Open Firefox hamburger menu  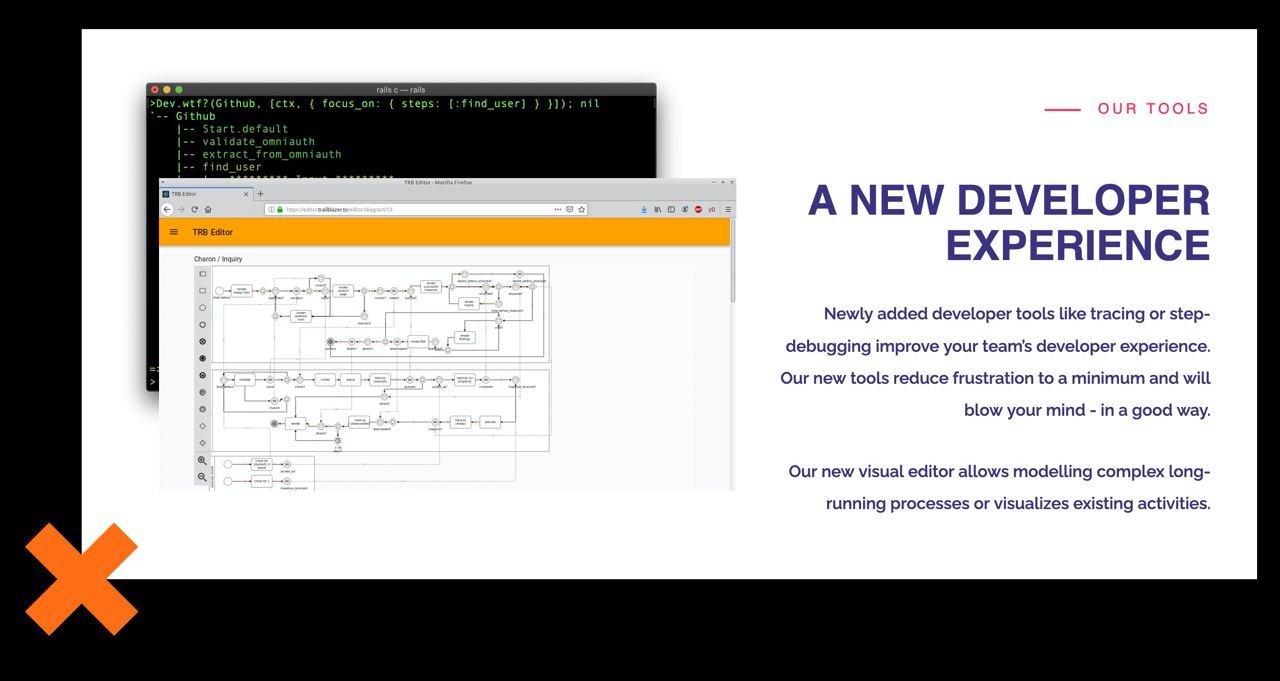(x=728, y=209)
